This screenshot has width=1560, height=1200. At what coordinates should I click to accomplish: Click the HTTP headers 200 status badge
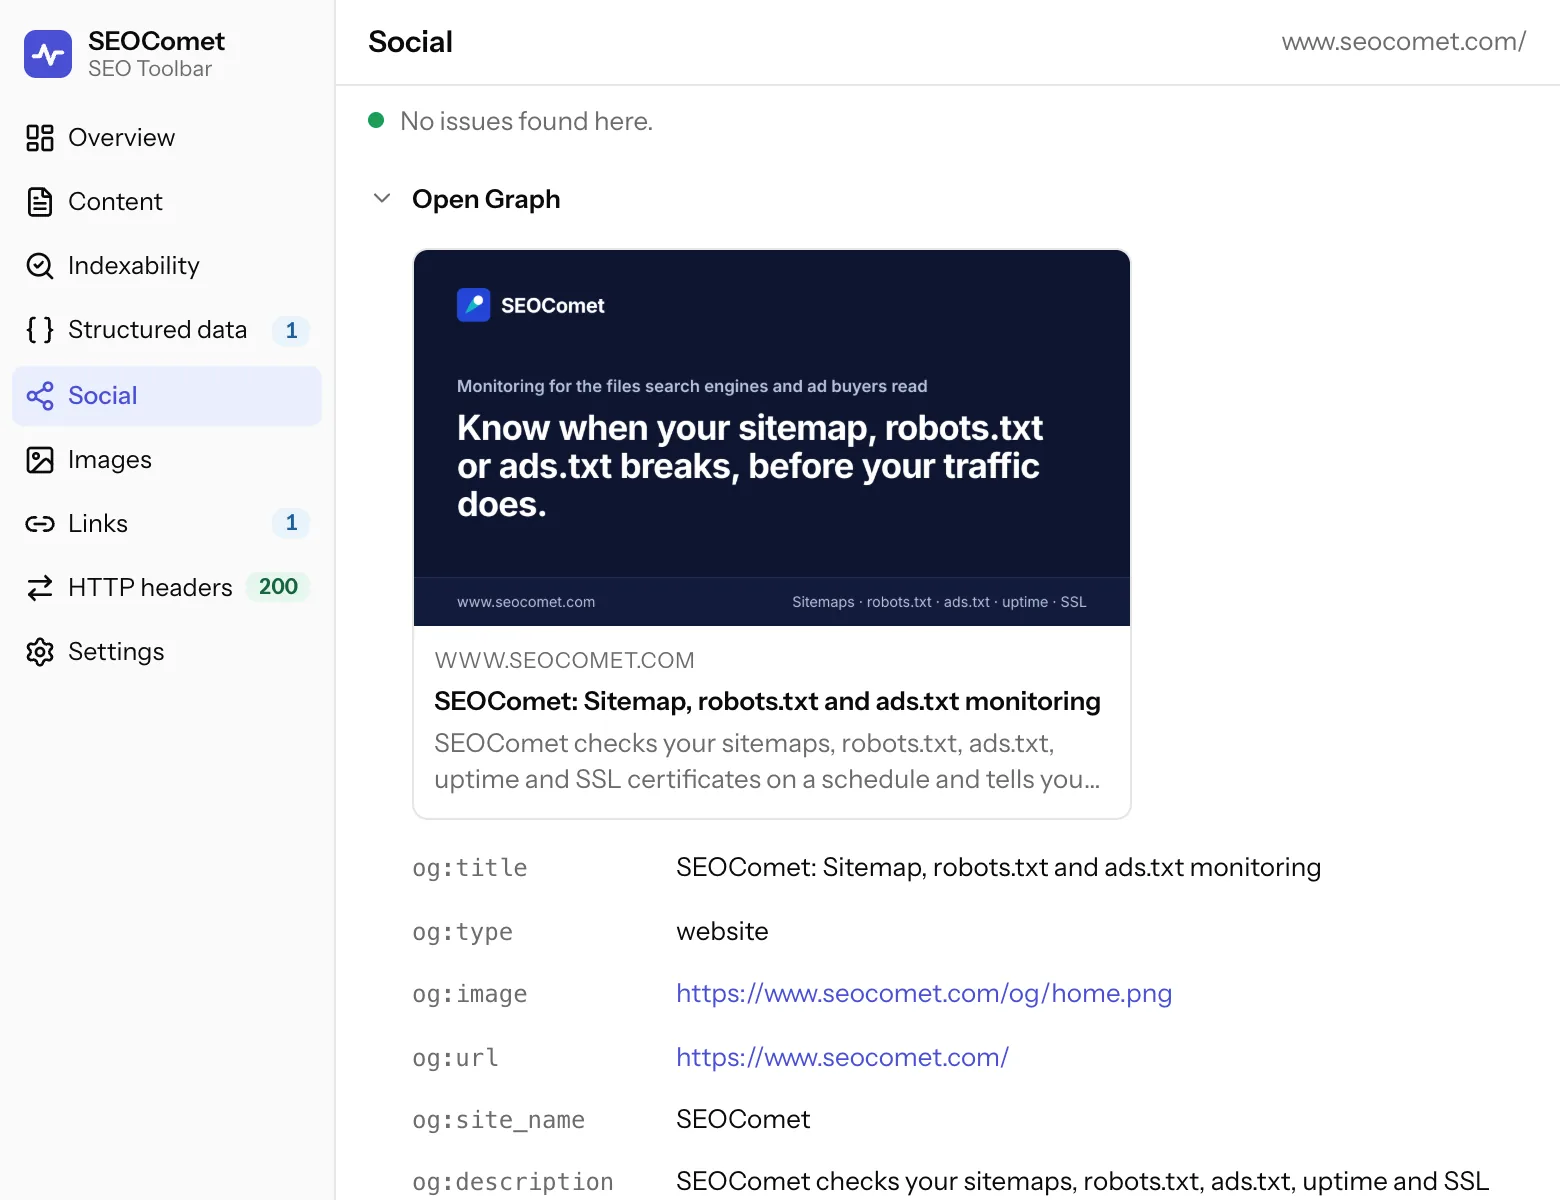pyautogui.click(x=278, y=587)
